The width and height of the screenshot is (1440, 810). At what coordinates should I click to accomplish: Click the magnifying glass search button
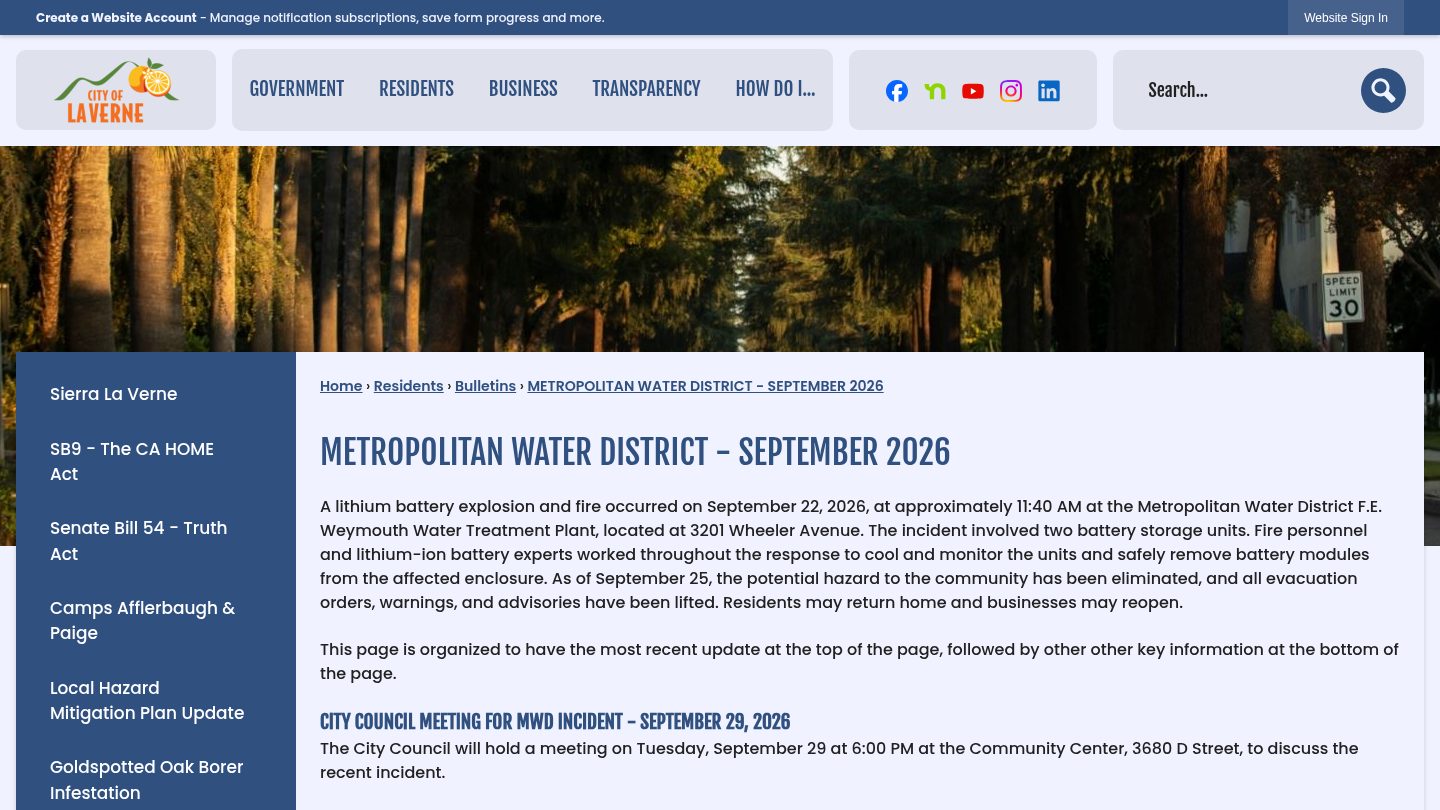click(1383, 90)
